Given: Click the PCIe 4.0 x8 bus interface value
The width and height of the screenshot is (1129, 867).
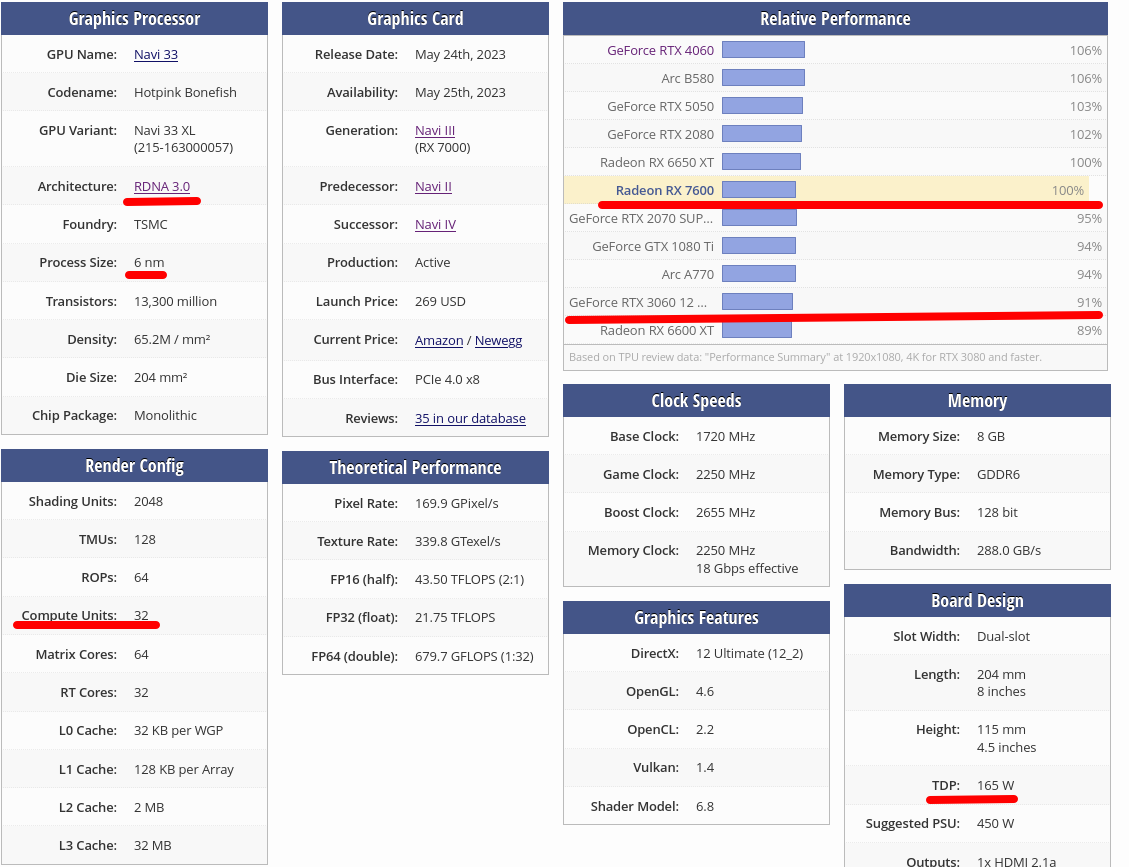Looking at the screenshot, I should (x=447, y=379).
